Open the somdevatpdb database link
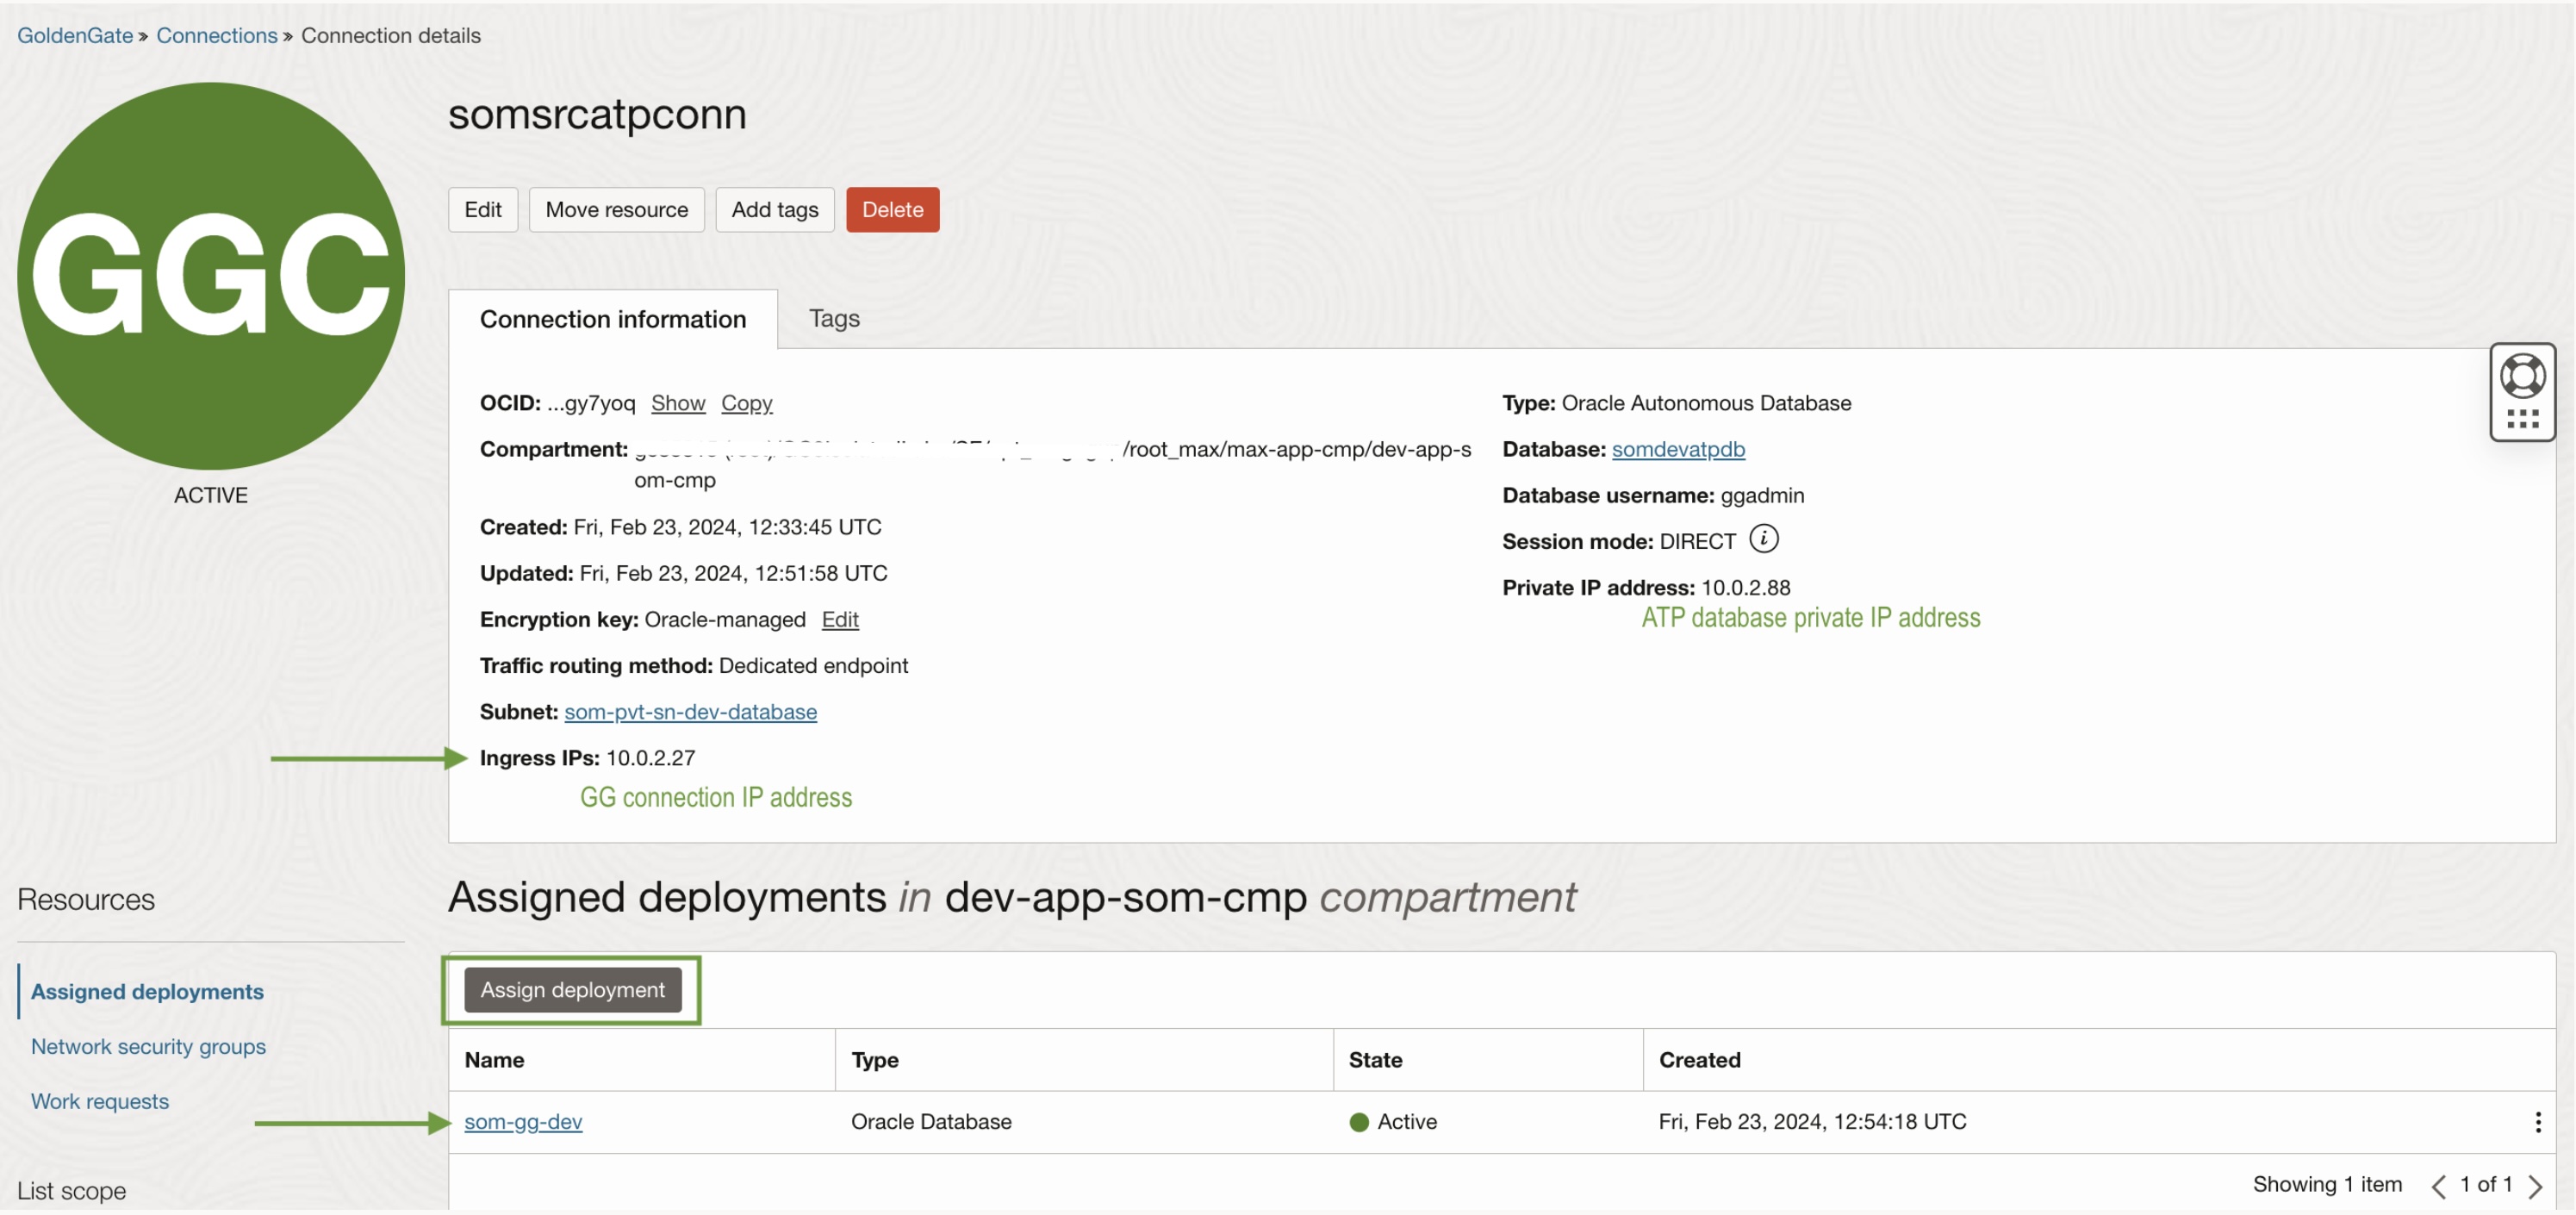The height and width of the screenshot is (1215, 2576). tap(1677, 449)
